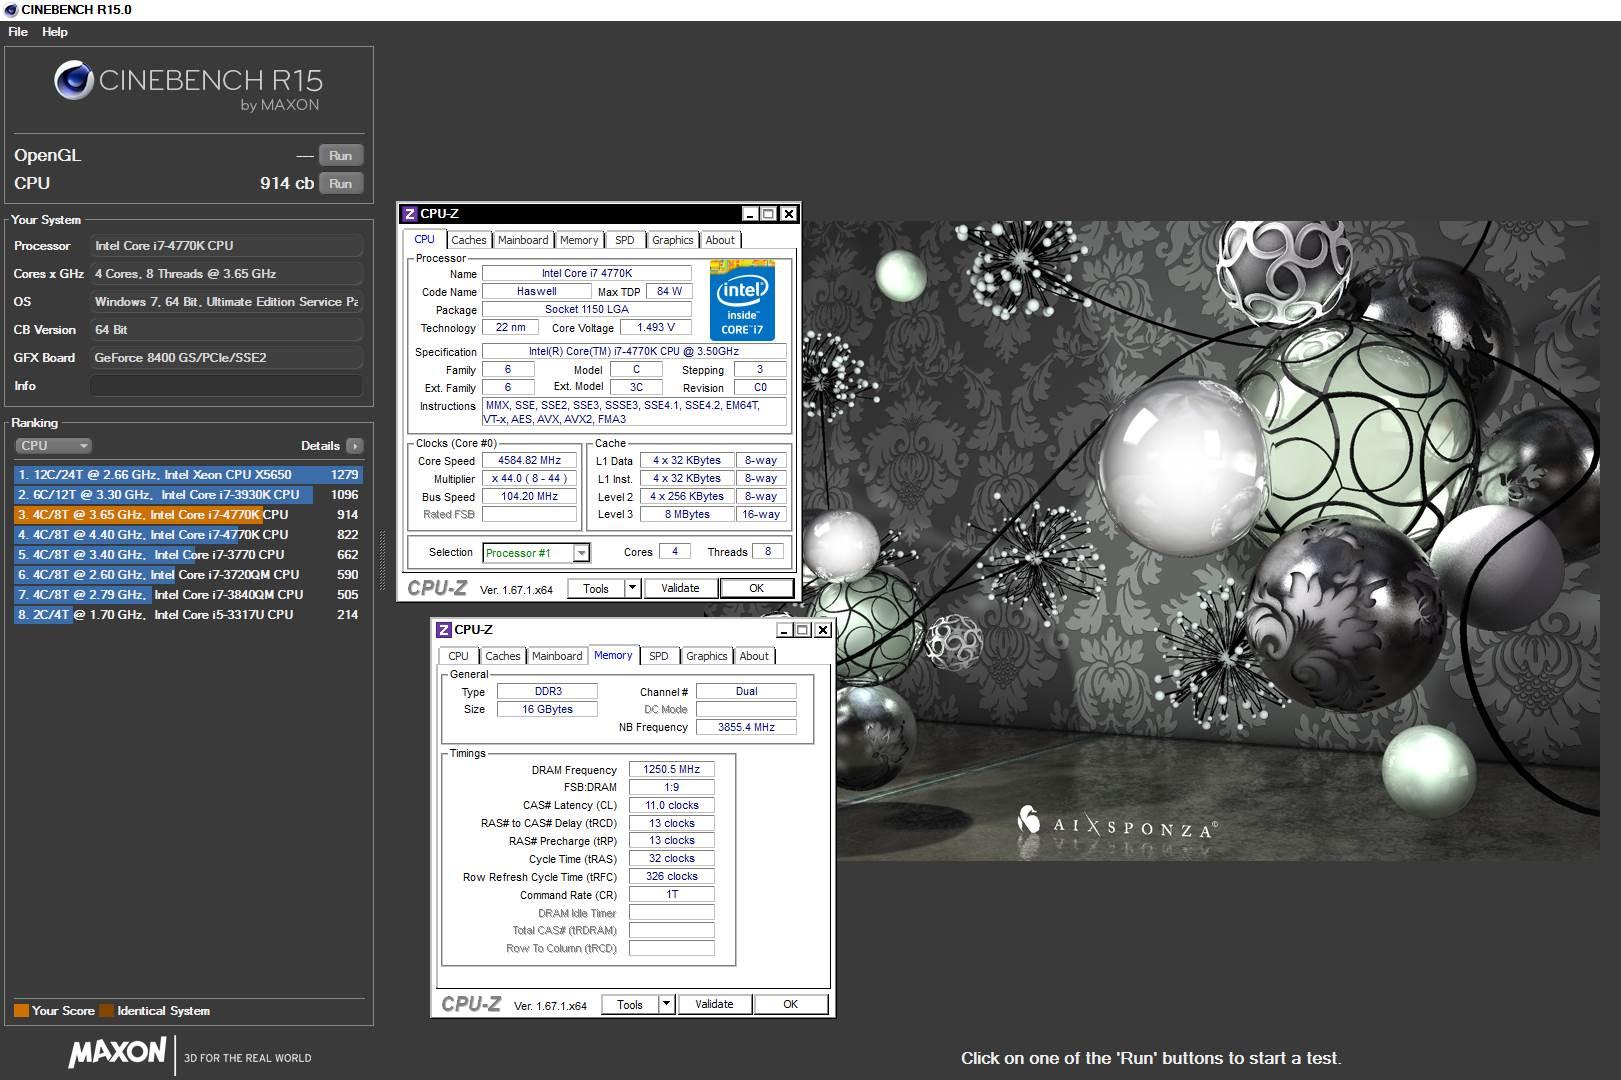
Task: Select highlighted 3.65 GHz i7-4770K row
Action: (188, 515)
